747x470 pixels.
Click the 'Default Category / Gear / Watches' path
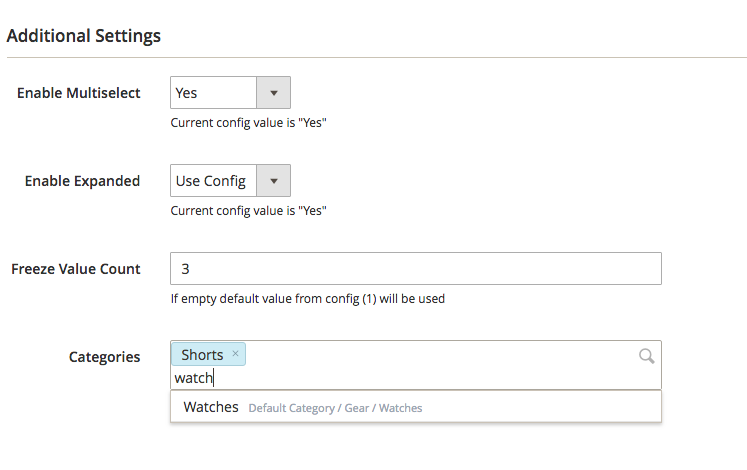pyautogui.click(x=335, y=408)
